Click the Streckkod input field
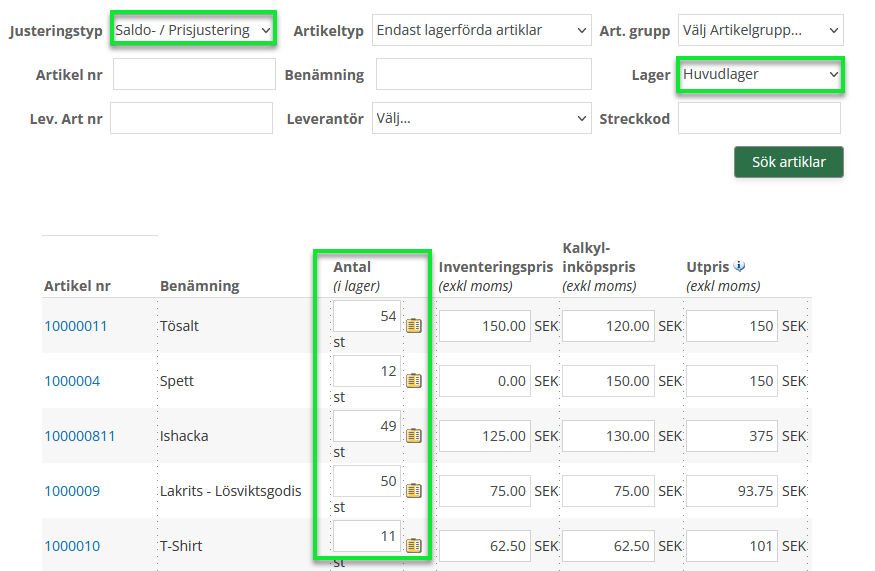Image resolution: width=875 pixels, height=571 pixels. point(759,118)
